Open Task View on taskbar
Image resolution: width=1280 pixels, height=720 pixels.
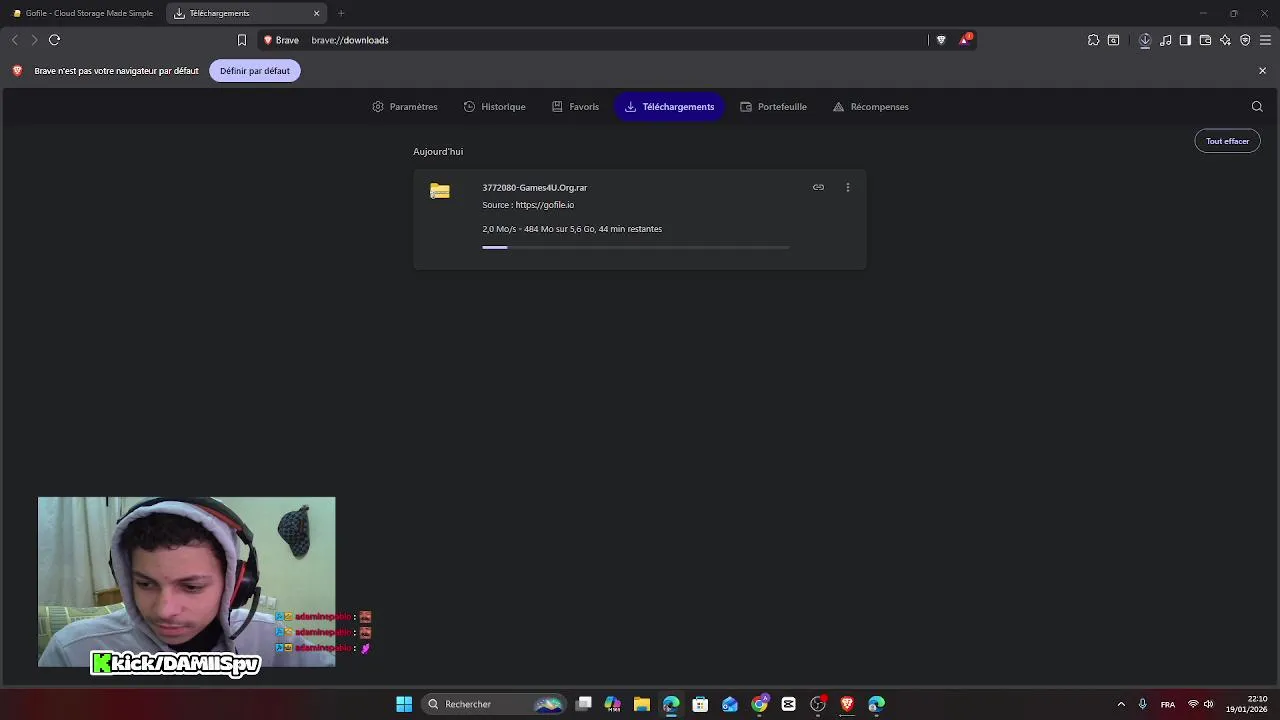pyautogui.click(x=584, y=704)
